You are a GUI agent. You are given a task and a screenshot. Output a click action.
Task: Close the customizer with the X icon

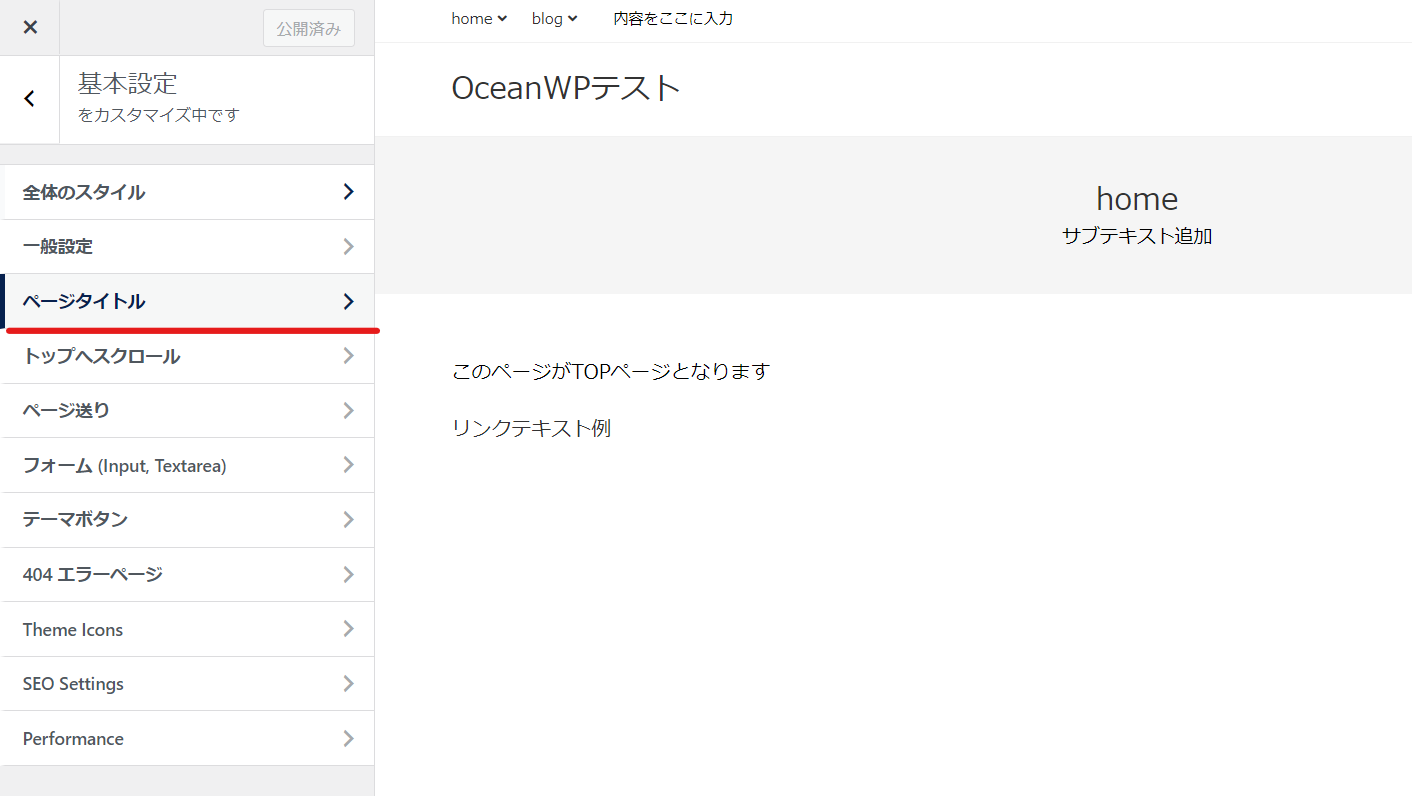click(30, 27)
